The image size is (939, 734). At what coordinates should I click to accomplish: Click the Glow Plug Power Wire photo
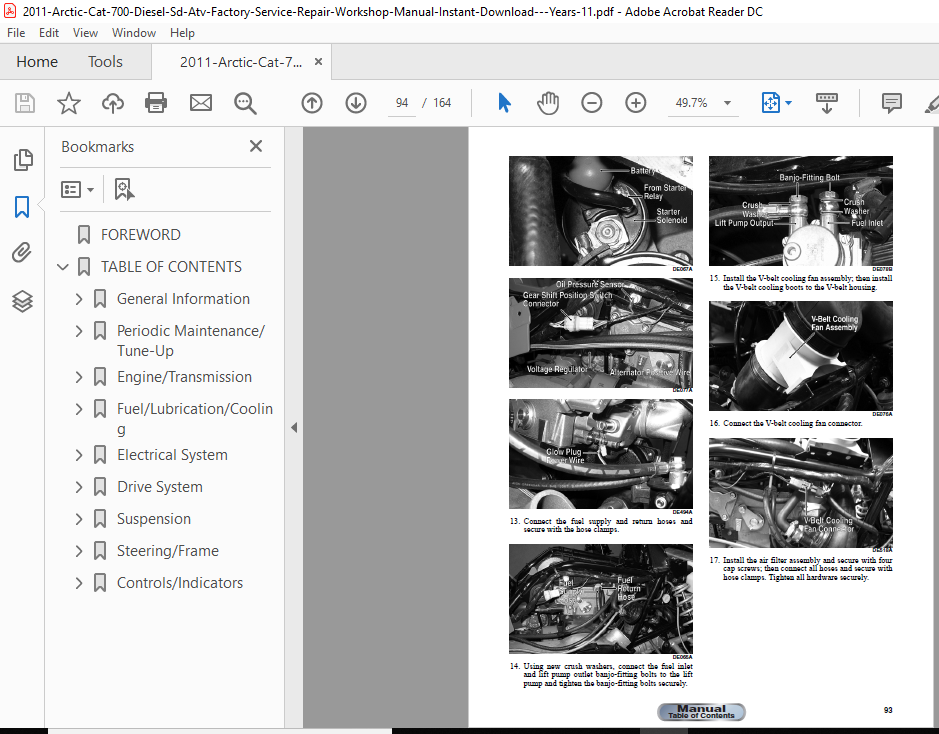tap(601, 454)
